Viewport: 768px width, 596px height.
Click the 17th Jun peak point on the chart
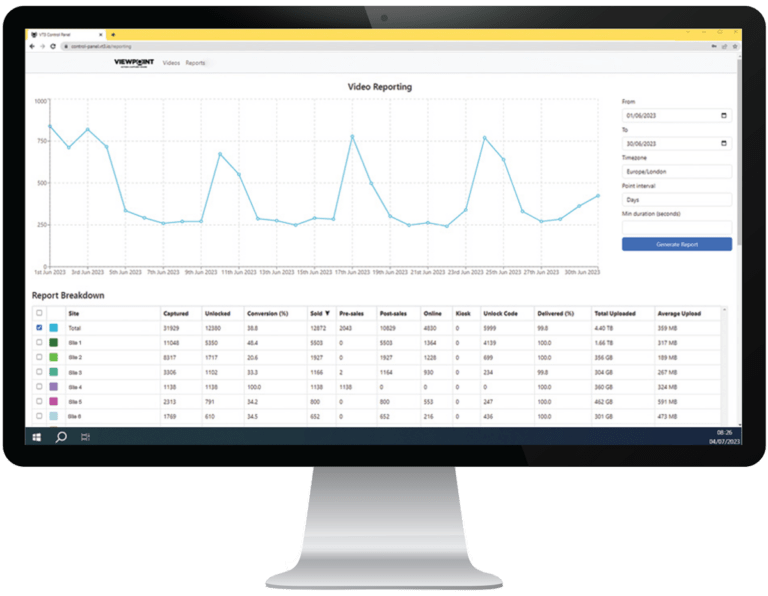352,137
